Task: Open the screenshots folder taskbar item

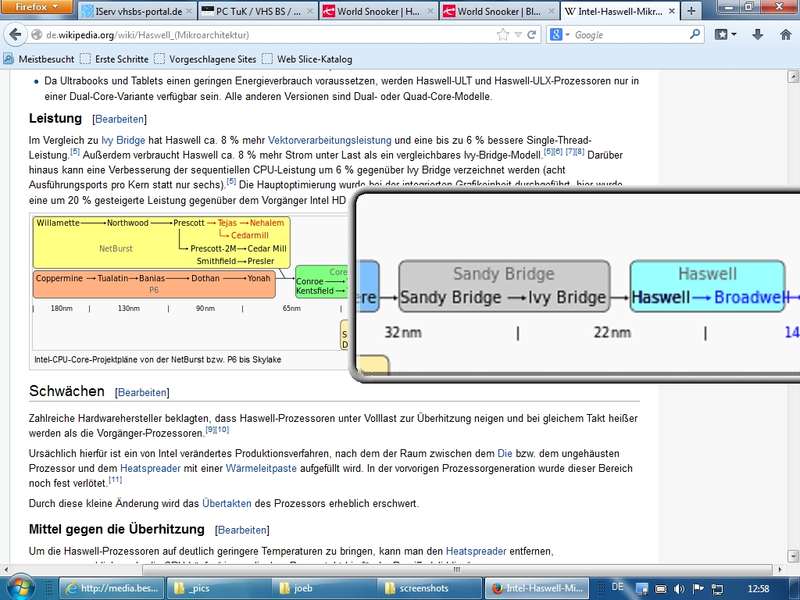Action: coord(432,588)
